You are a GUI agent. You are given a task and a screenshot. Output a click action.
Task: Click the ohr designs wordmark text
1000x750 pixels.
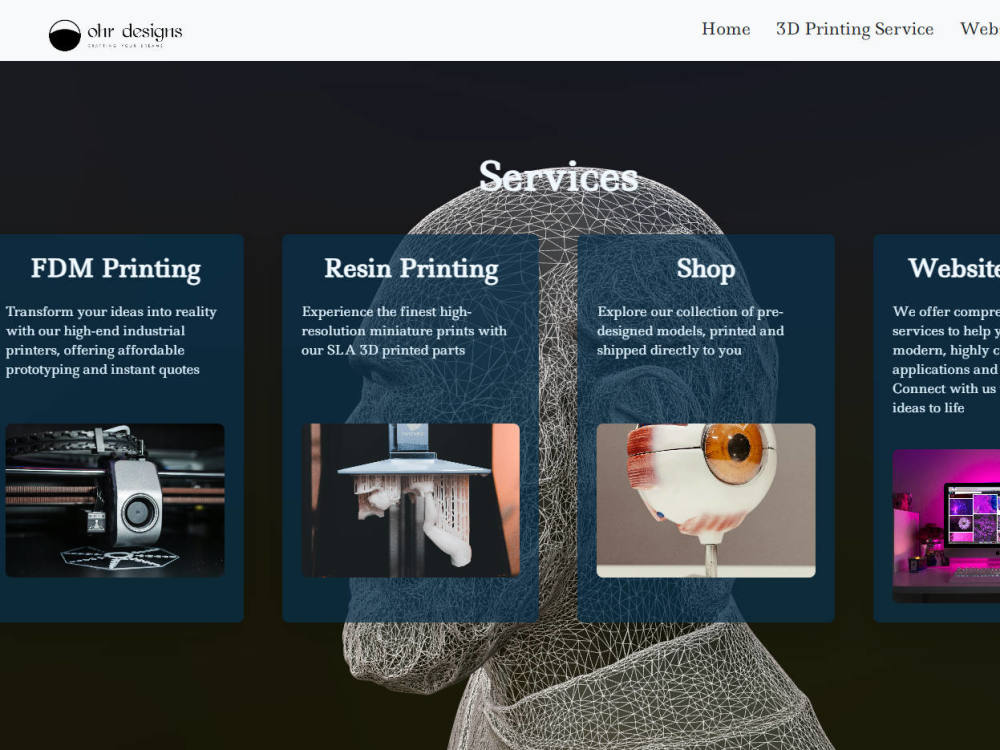[135, 33]
